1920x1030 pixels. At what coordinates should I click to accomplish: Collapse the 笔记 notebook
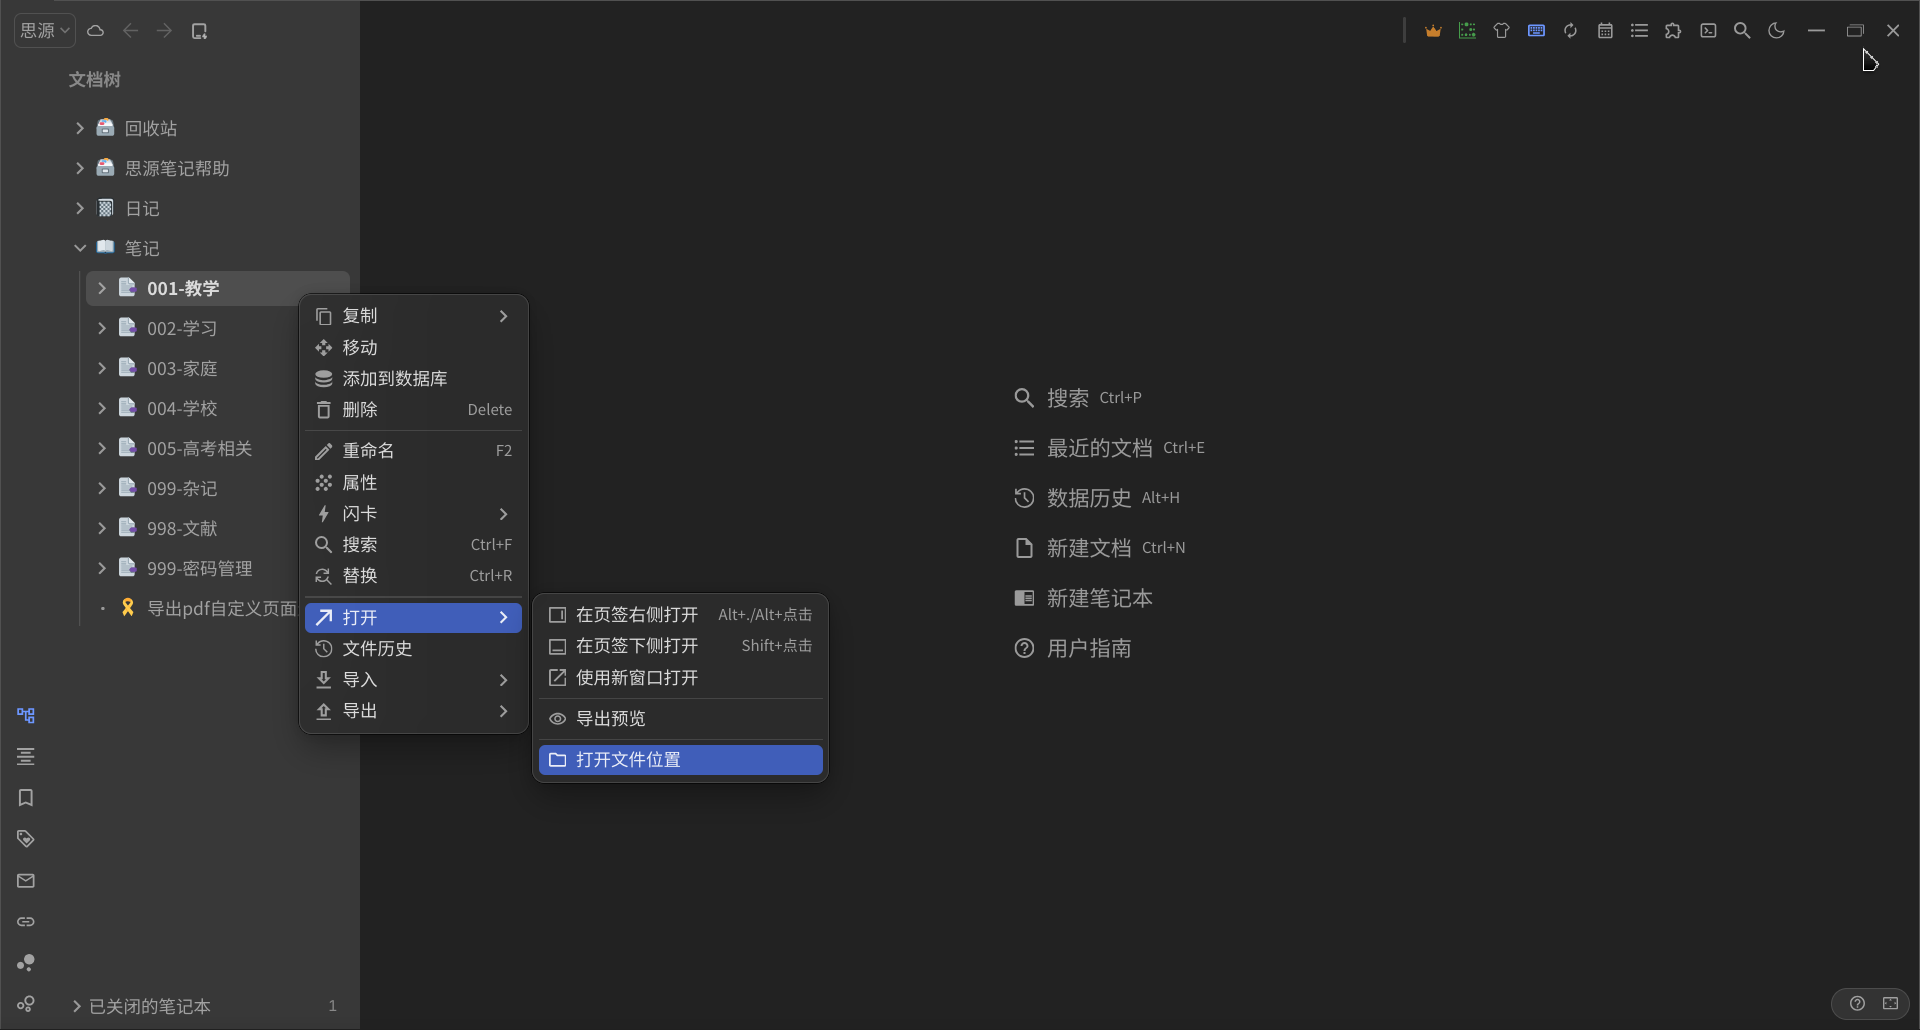80,248
